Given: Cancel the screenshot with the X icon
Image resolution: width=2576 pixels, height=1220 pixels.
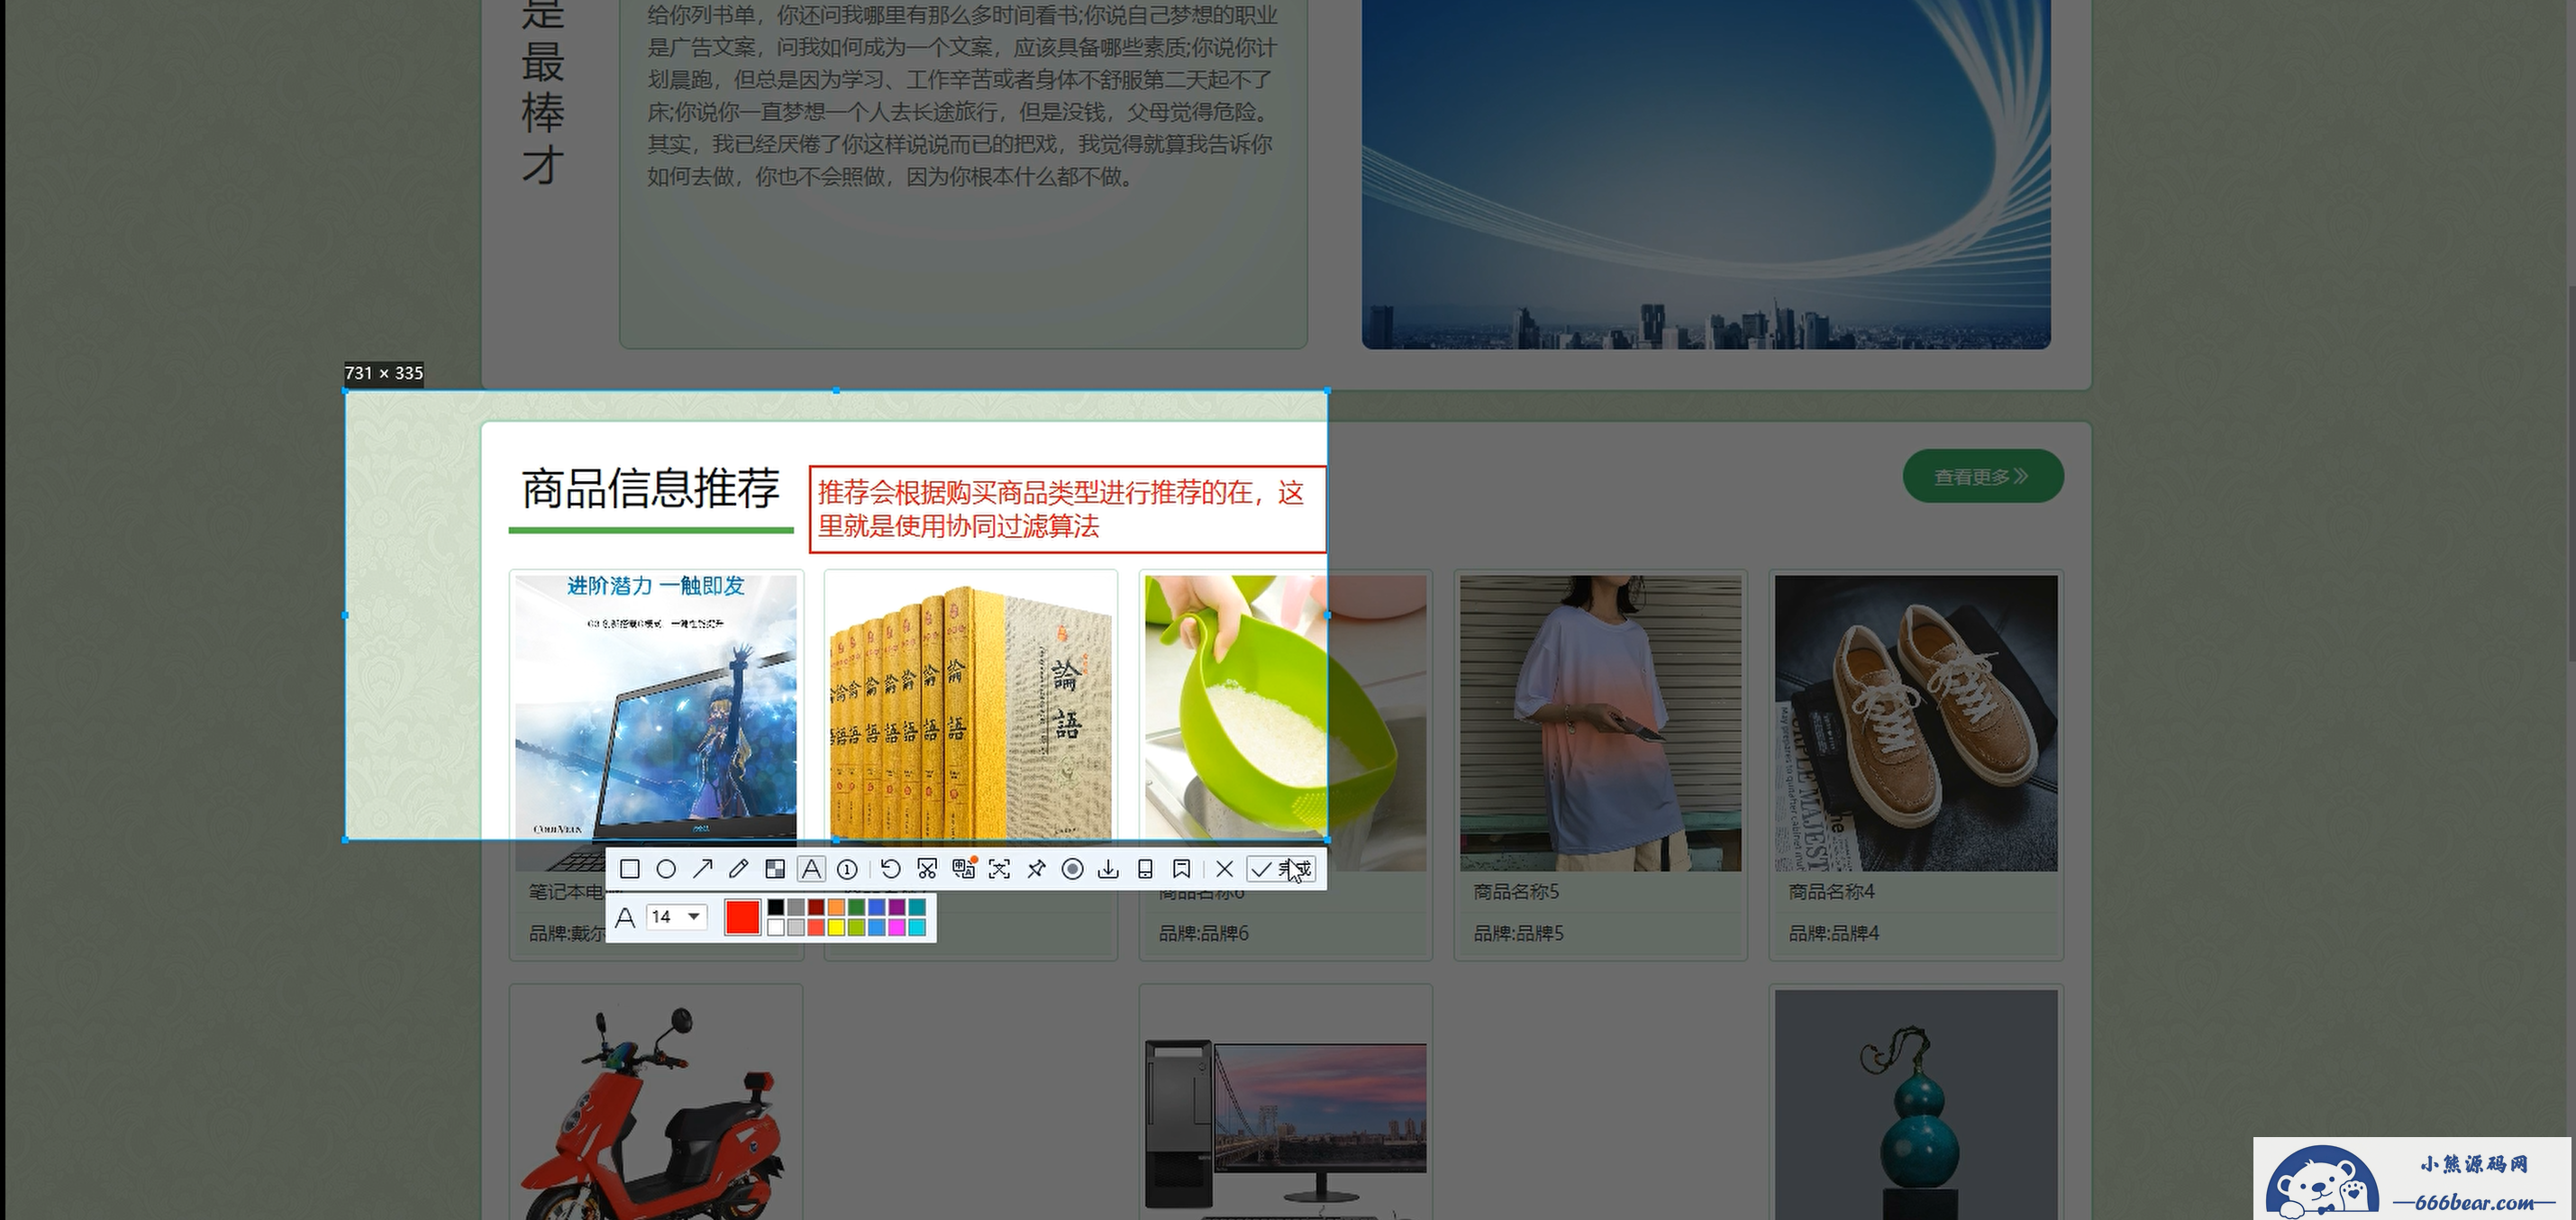Looking at the screenshot, I should [1224, 869].
